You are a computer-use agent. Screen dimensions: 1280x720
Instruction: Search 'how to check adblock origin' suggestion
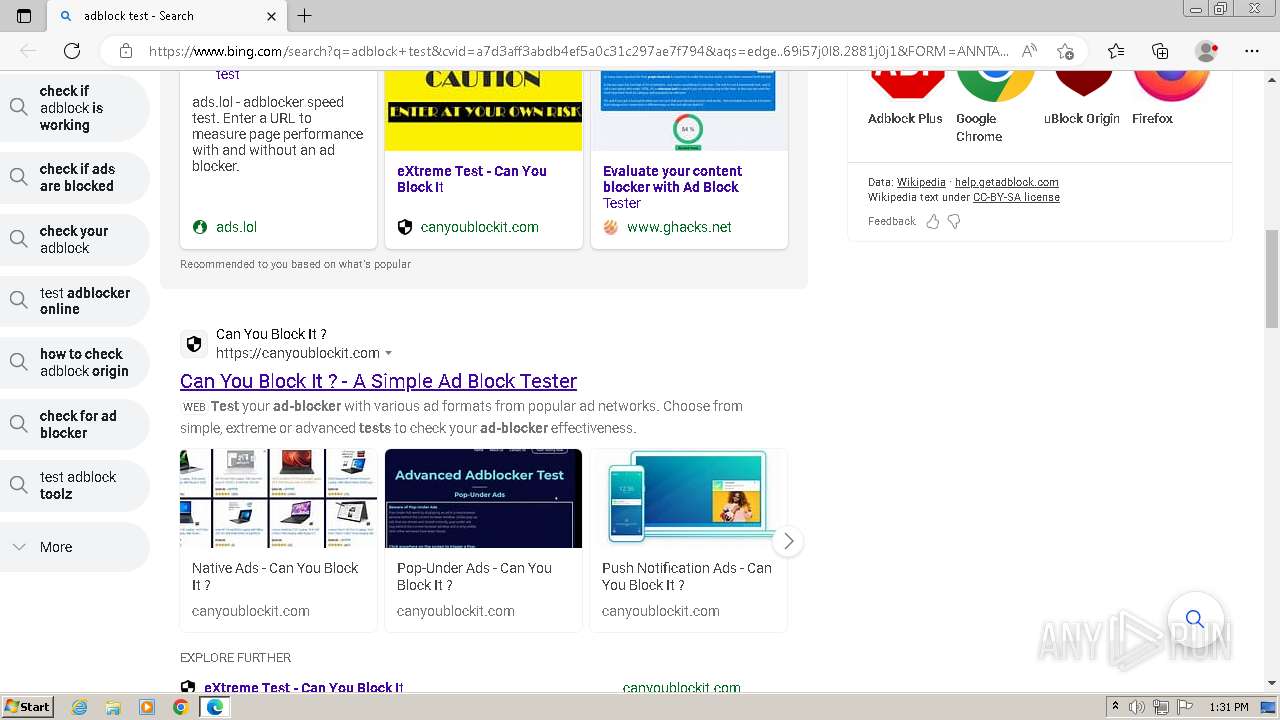pyautogui.click(x=75, y=362)
